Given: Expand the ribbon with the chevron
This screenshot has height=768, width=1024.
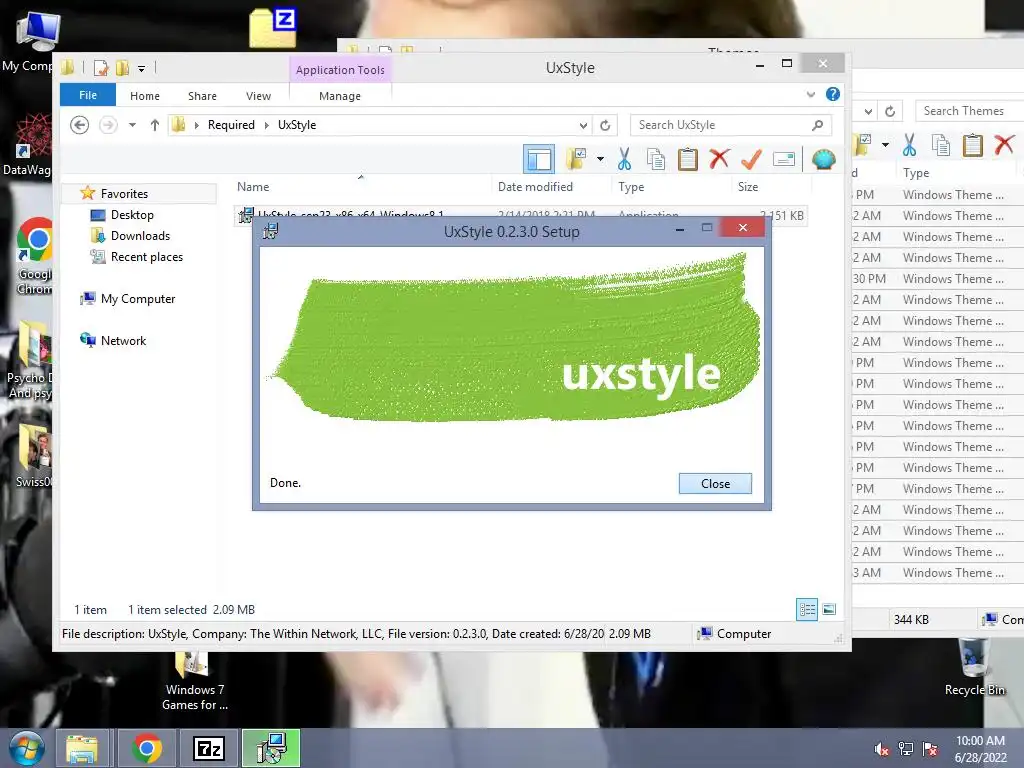Looking at the screenshot, I should (x=810, y=95).
